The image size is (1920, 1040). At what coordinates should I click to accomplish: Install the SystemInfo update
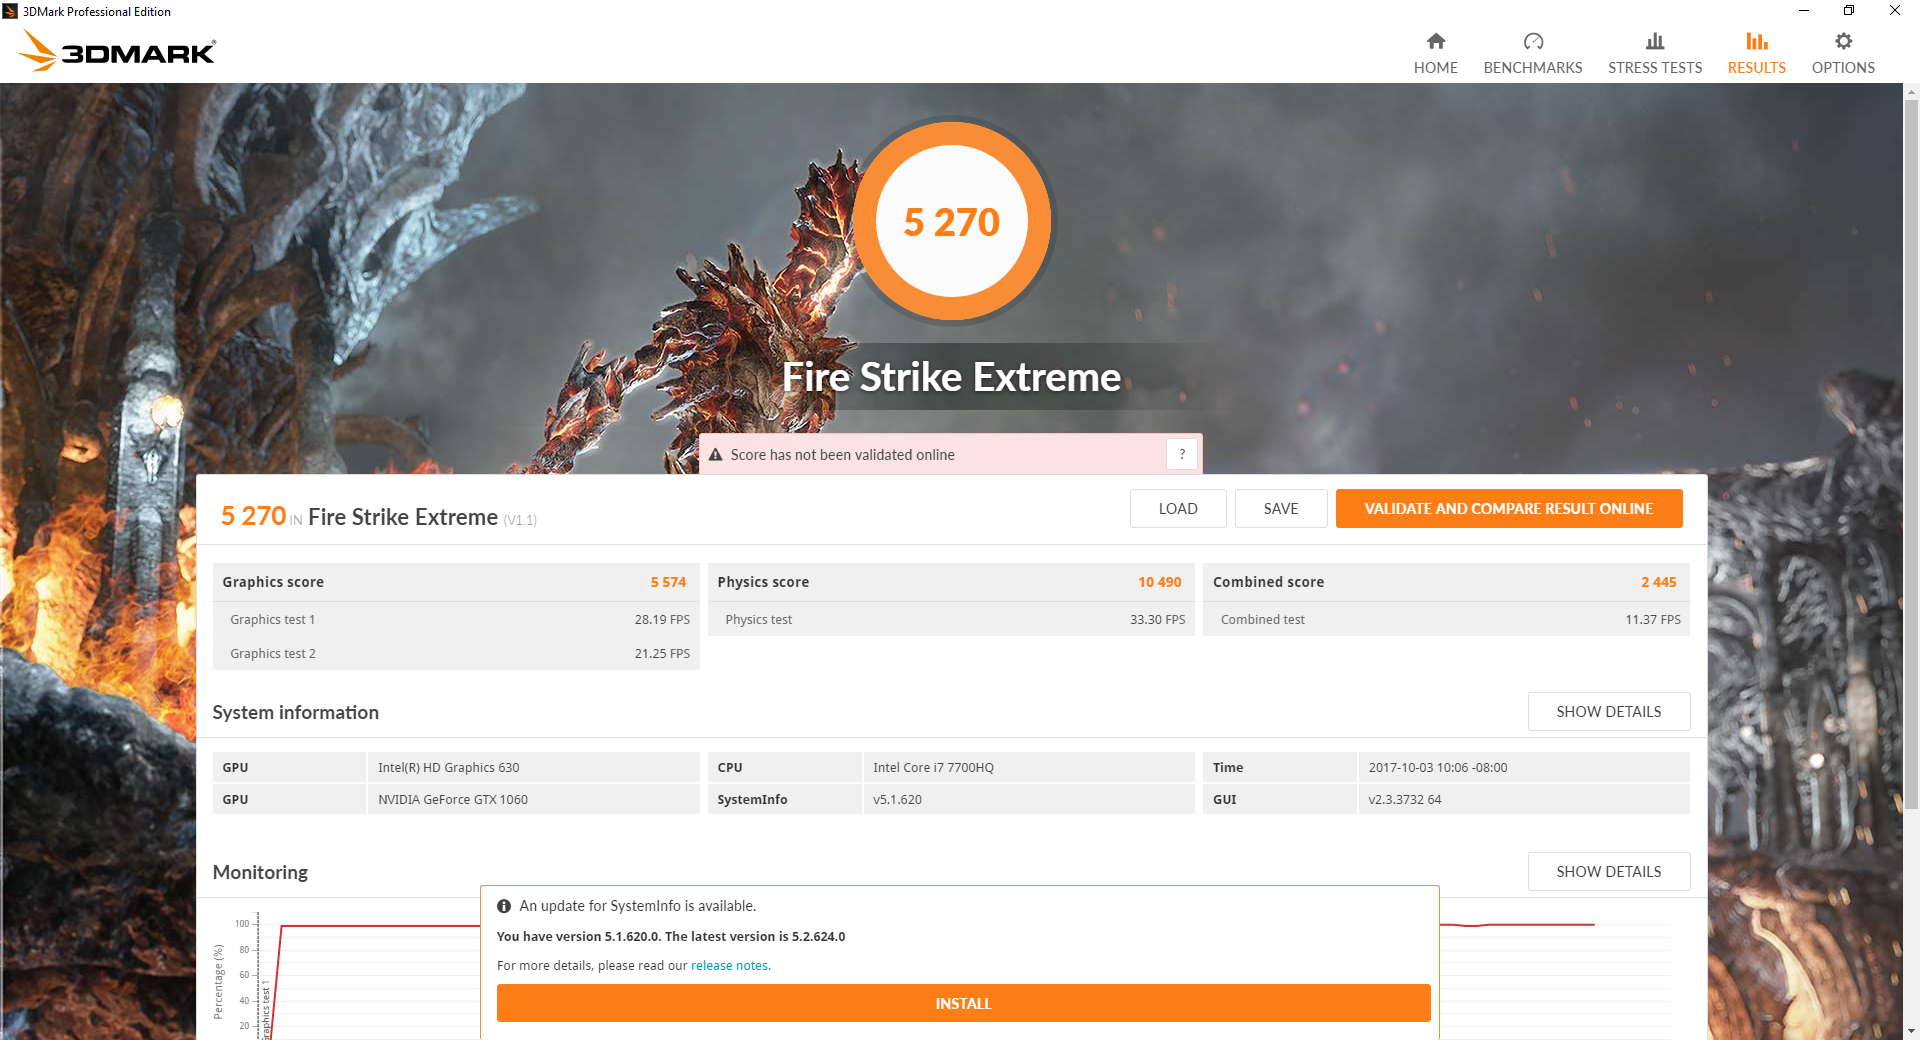pyautogui.click(x=963, y=1003)
